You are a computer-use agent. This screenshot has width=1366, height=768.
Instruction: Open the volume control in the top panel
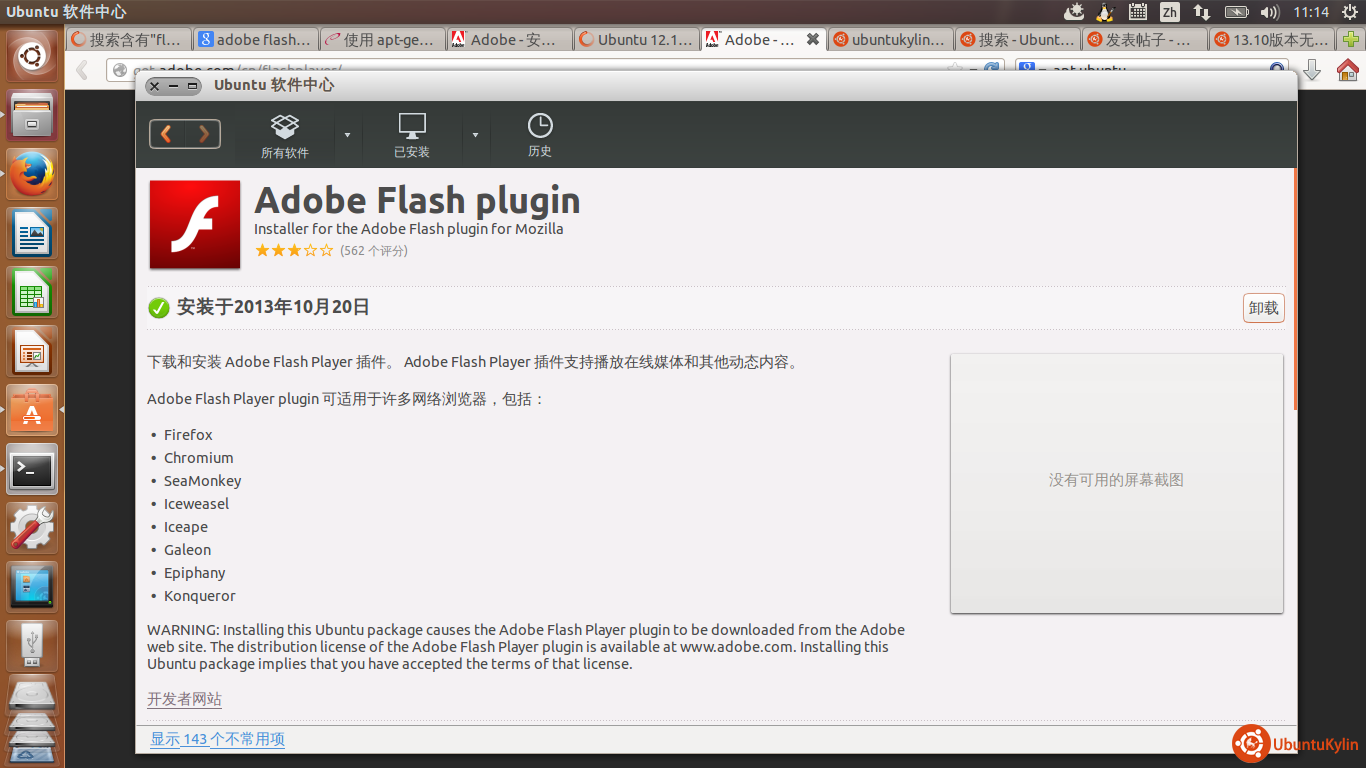coord(1270,12)
